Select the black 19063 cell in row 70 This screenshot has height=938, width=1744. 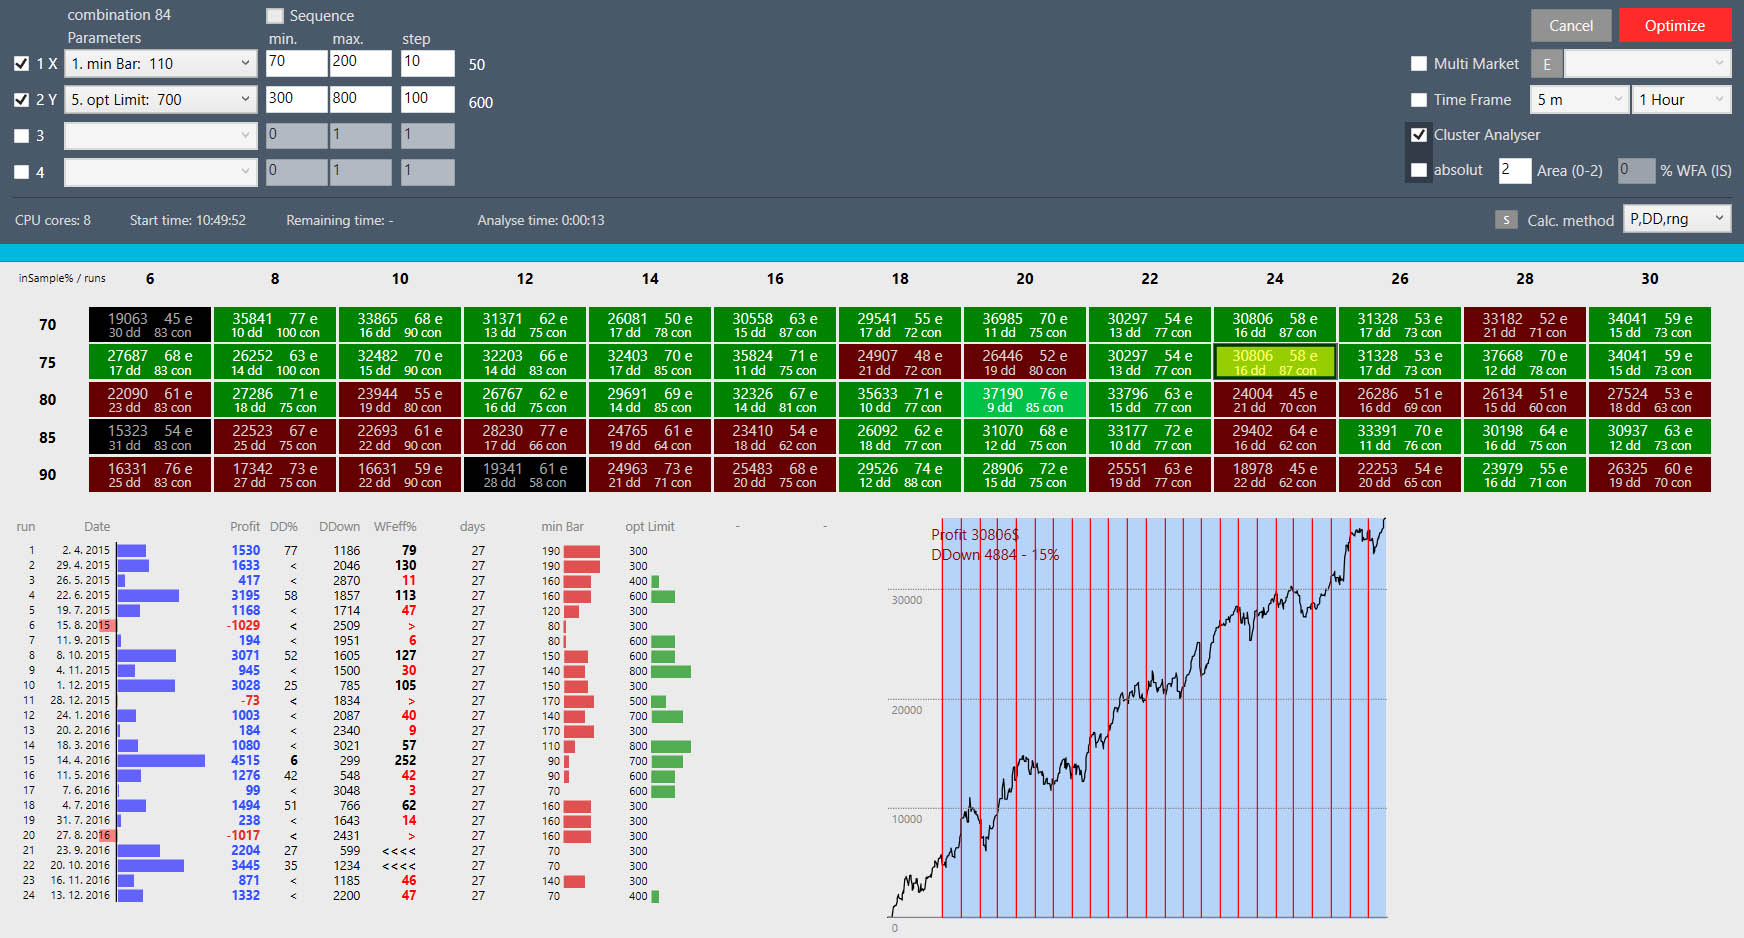pos(150,325)
